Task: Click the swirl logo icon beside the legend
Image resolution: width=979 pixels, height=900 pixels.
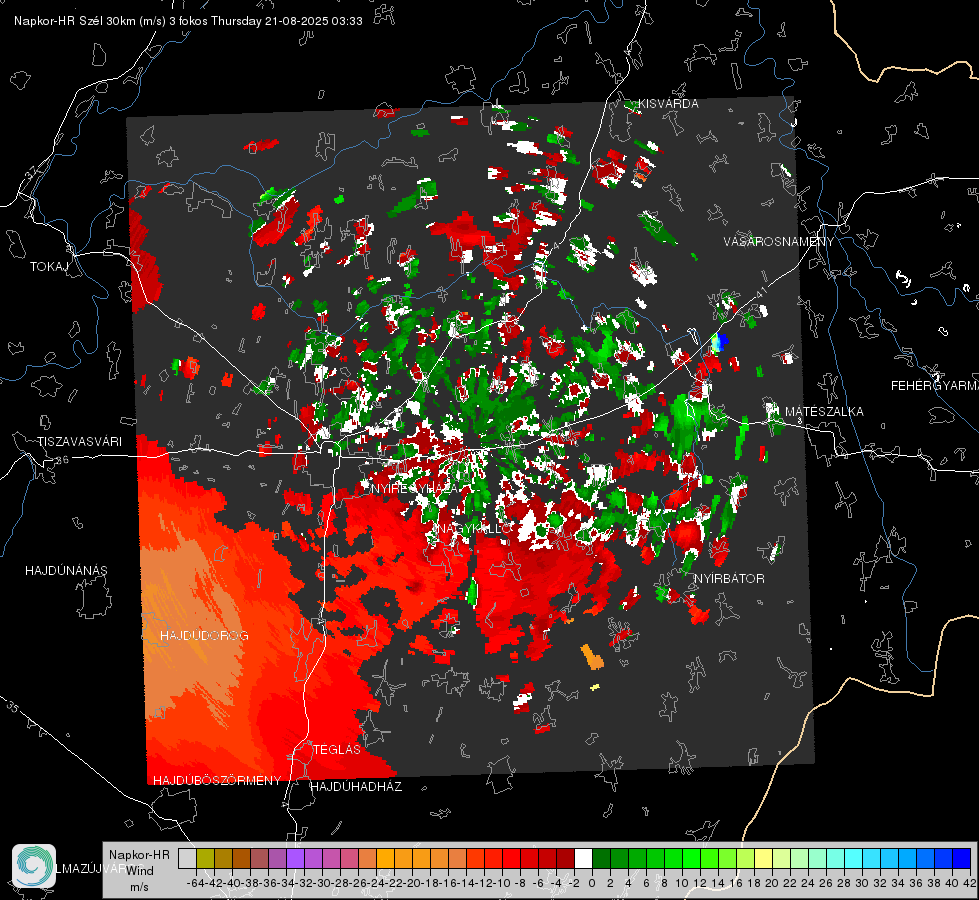Action: pos(34,865)
